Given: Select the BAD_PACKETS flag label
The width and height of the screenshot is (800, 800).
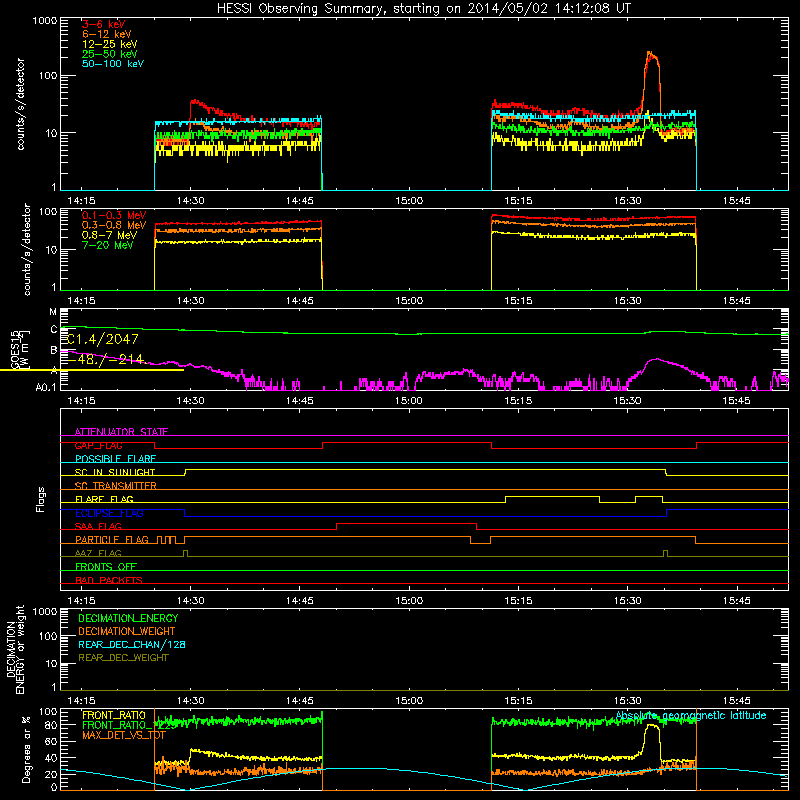Looking at the screenshot, I should (x=109, y=580).
